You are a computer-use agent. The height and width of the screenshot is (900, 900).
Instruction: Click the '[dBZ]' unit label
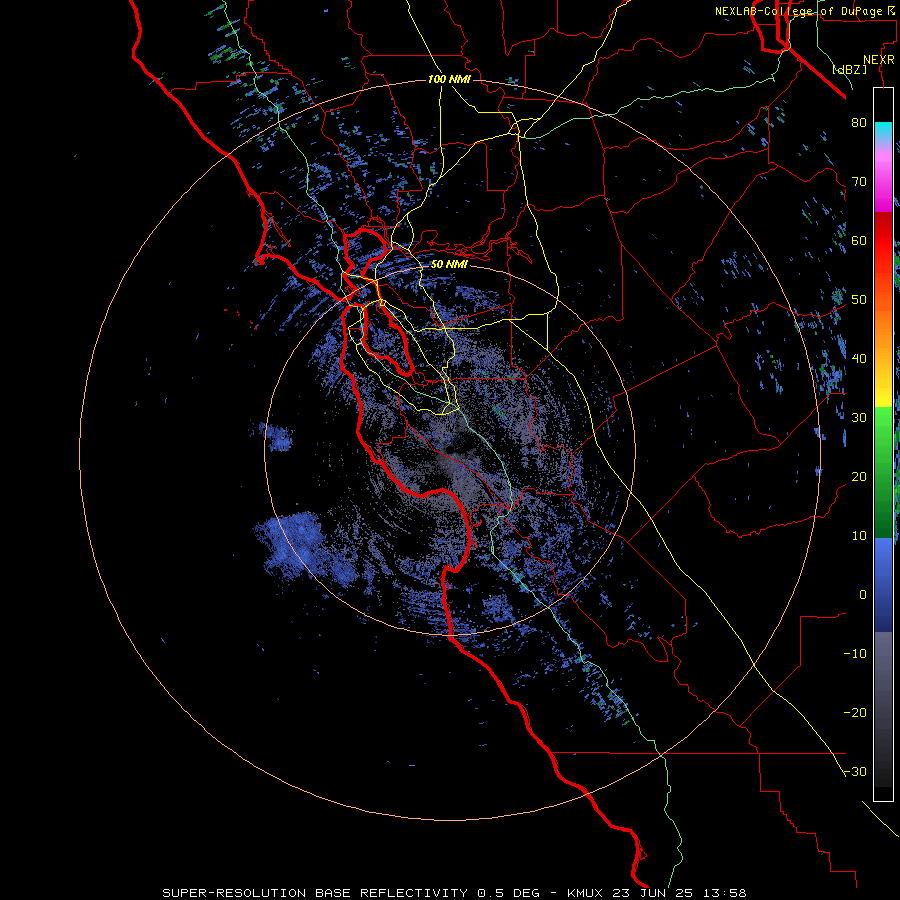pyautogui.click(x=849, y=69)
